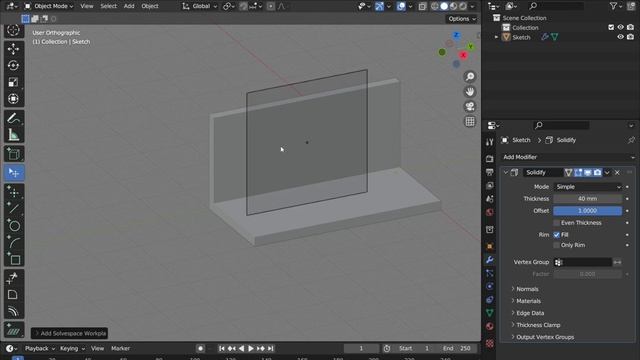640x360 pixels.
Task: Select the Rotate tool
Action: [13, 65]
